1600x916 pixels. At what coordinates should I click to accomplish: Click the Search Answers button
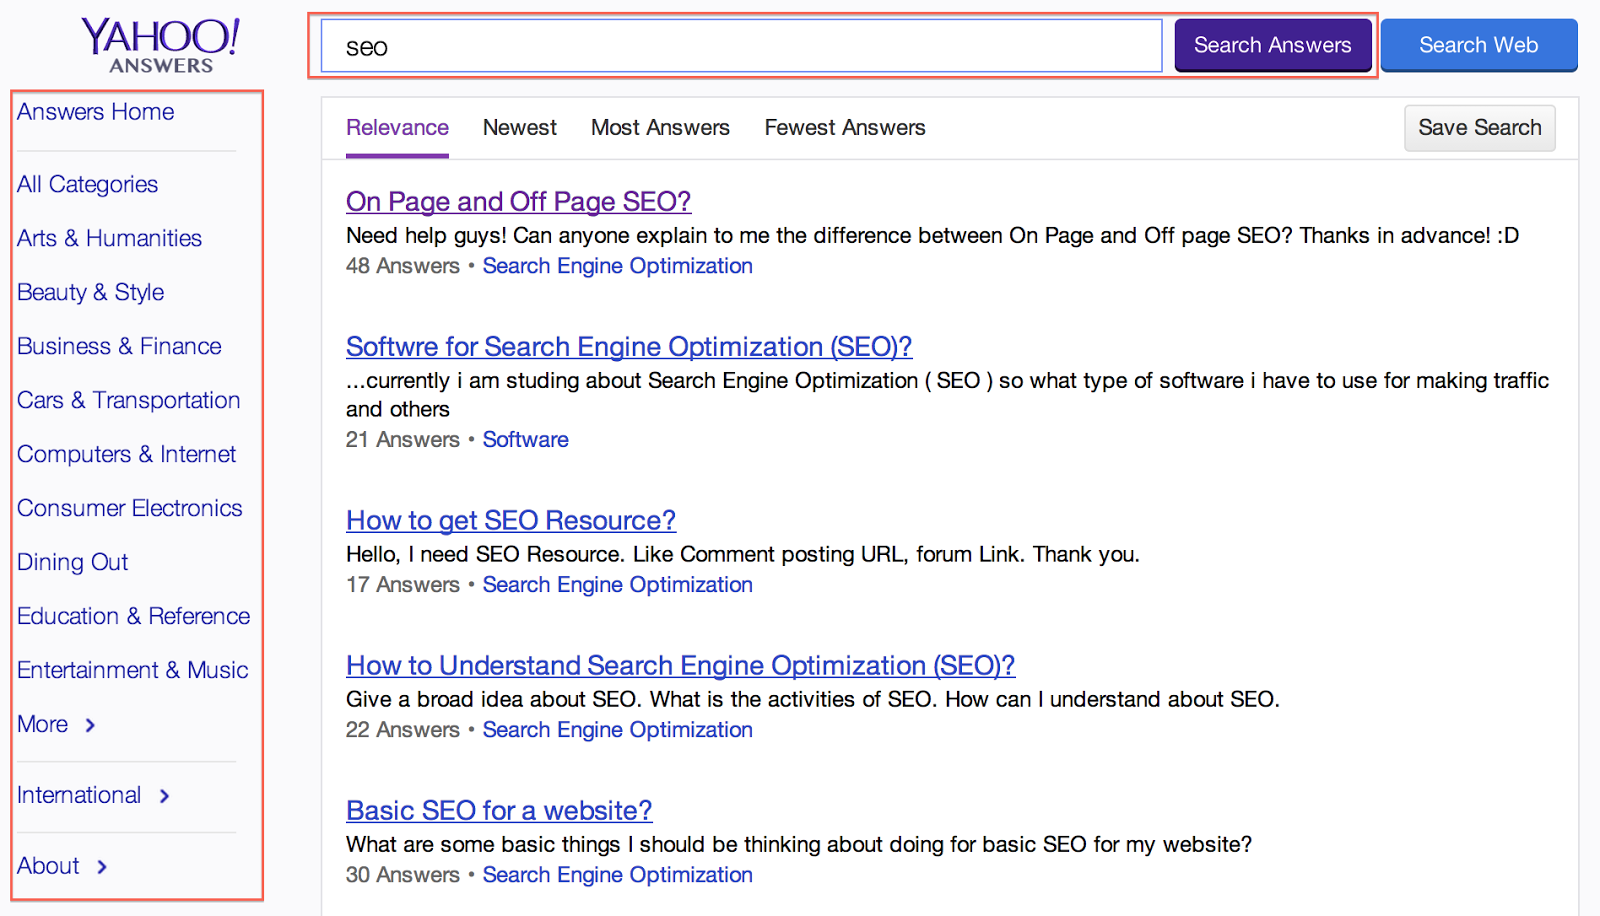[x=1272, y=45]
